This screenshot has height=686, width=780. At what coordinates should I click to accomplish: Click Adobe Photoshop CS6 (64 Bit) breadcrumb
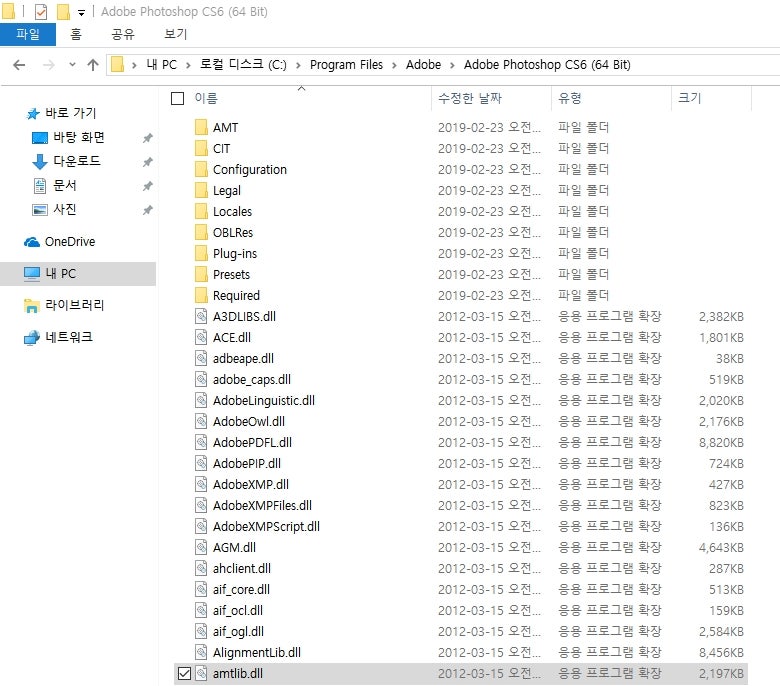pos(547,65)
